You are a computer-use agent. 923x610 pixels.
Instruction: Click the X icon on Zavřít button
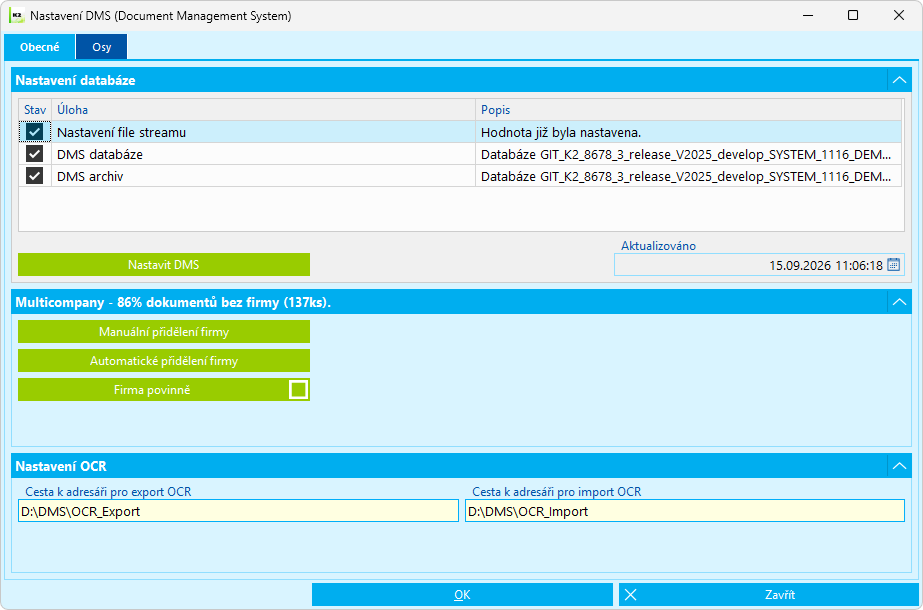630,595
